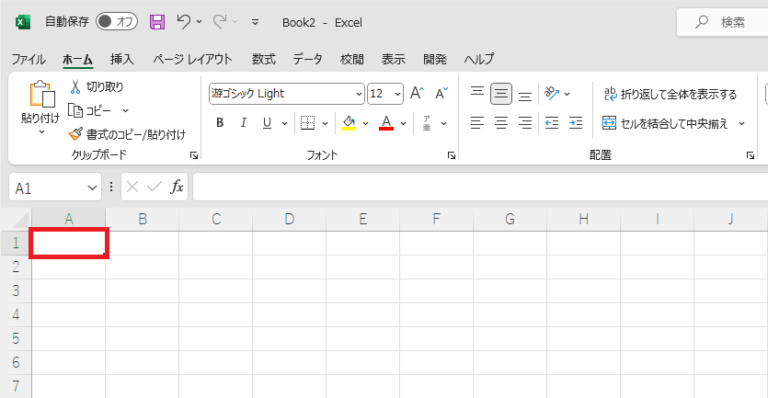Screen dimensions: 768x398
Task: Open the ファイル tab
Action: coord(28,59)
